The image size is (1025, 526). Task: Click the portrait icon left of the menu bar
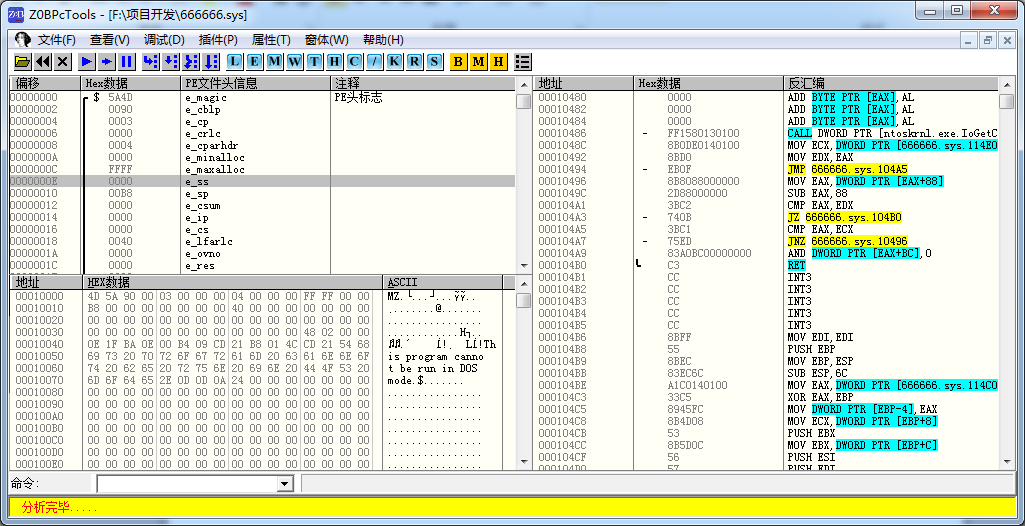coord(23,39)
